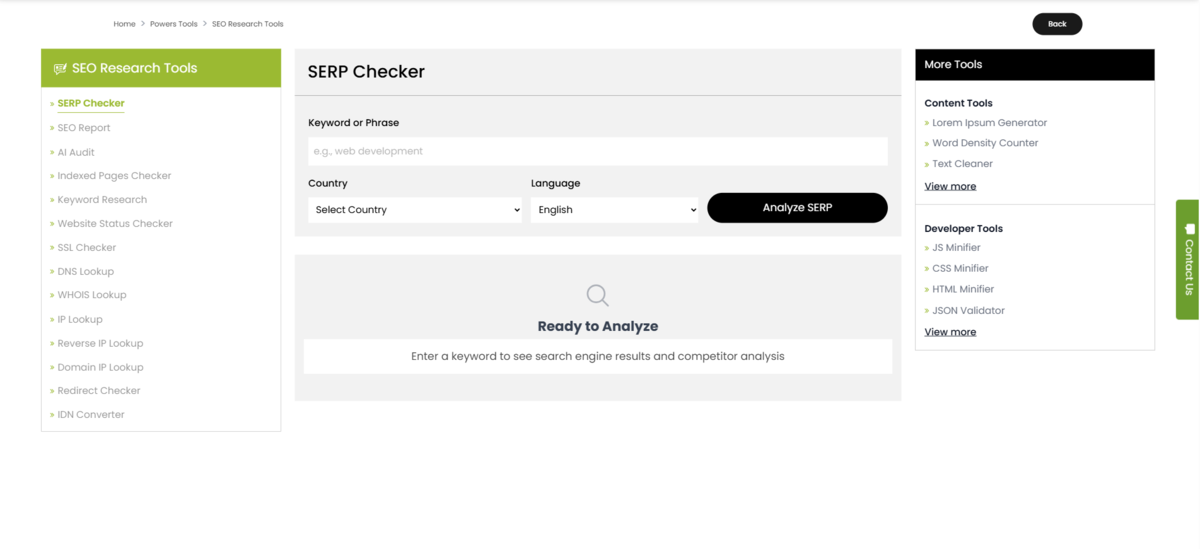The height and width of the screenshot is (549, 1200).
Task: Select AI Audit from the sidebar
Action: tap(76, 152)
